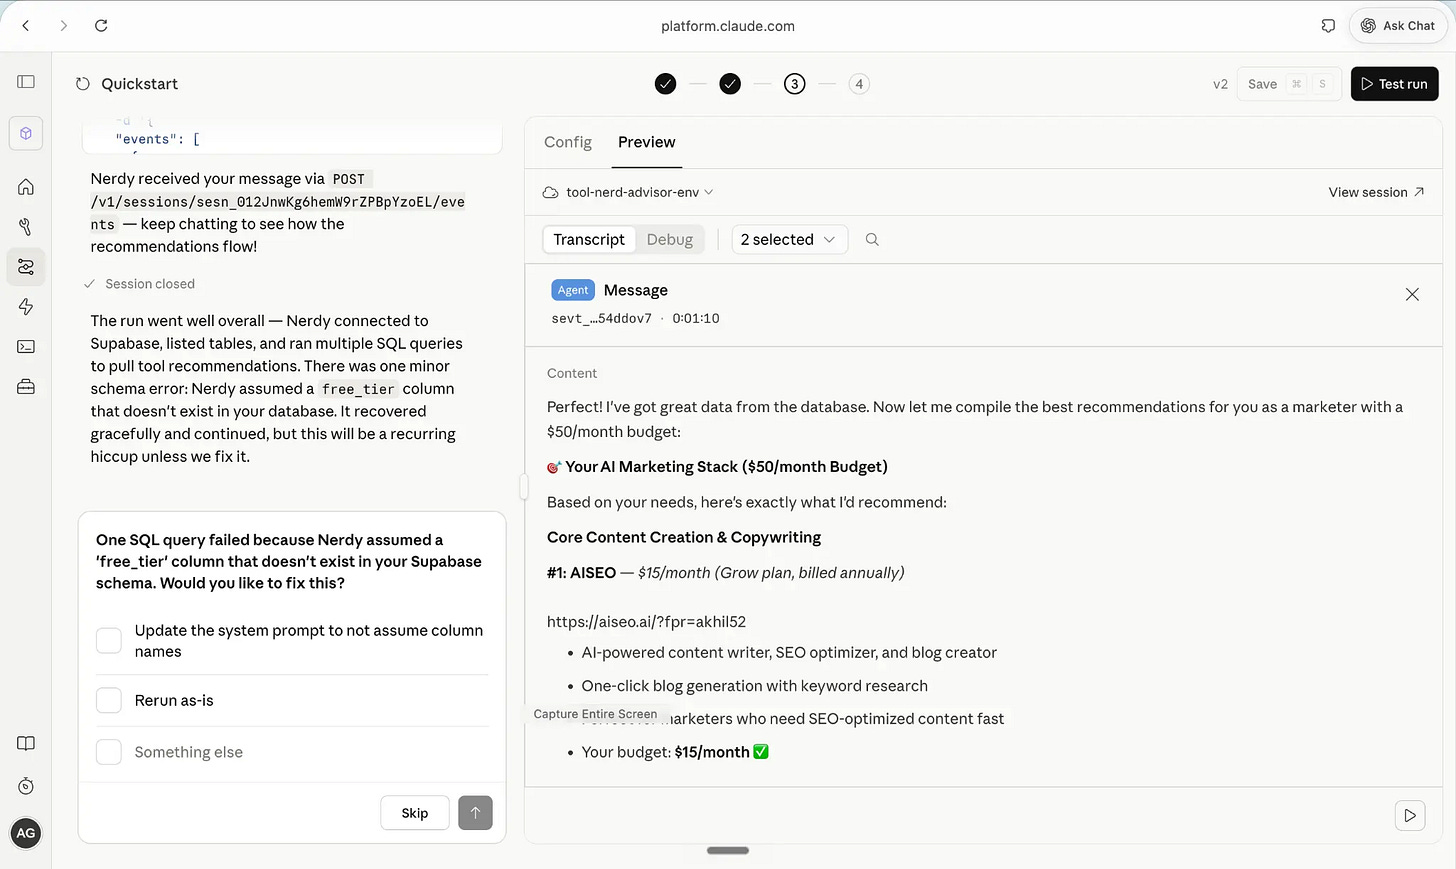Click the v2 version label
This screenshot has height=869, width=1456.
tap(1220, 84)
